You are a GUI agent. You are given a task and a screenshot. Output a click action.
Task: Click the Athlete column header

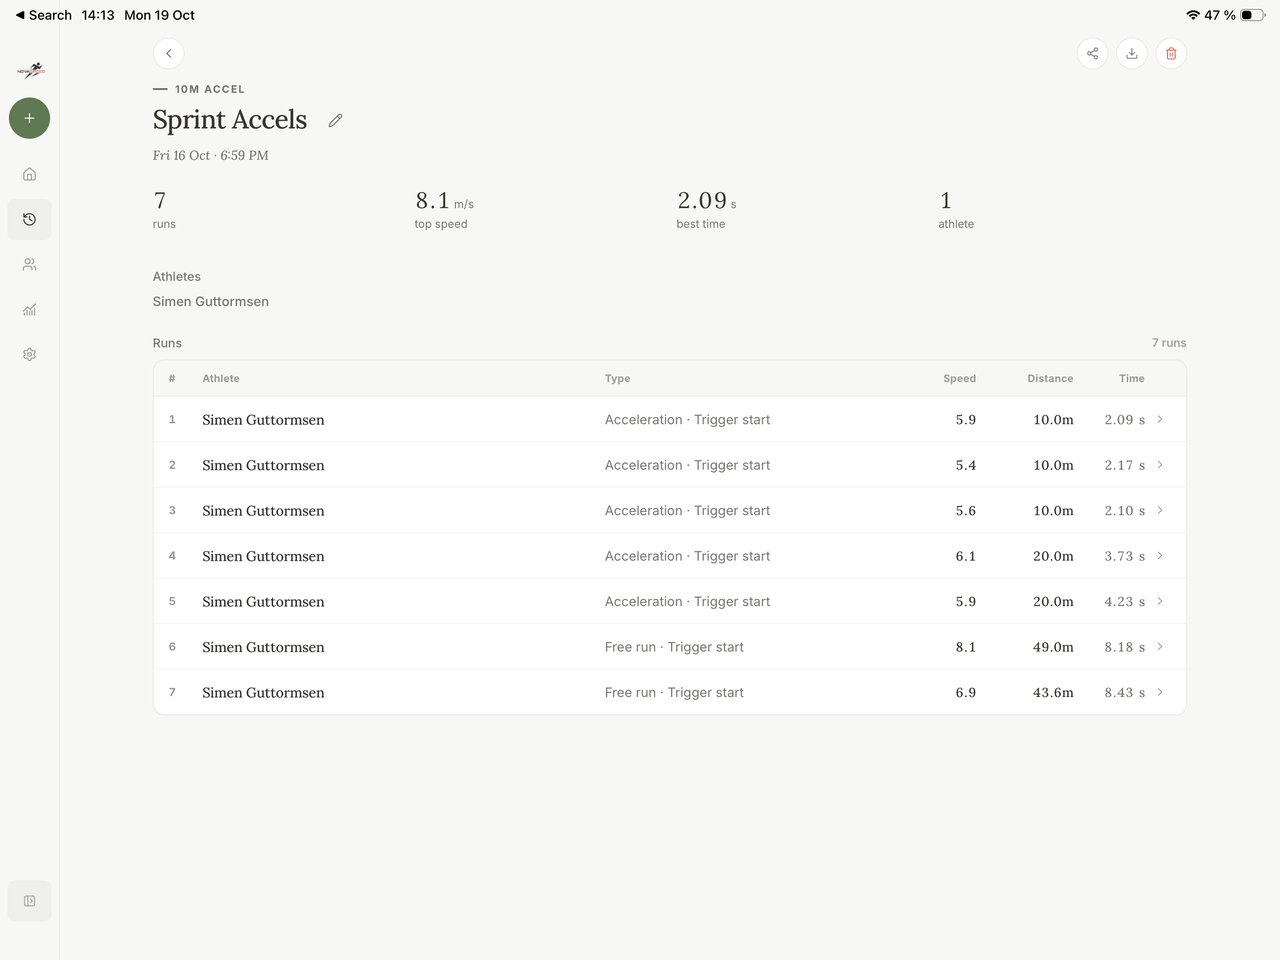[221, 378]
